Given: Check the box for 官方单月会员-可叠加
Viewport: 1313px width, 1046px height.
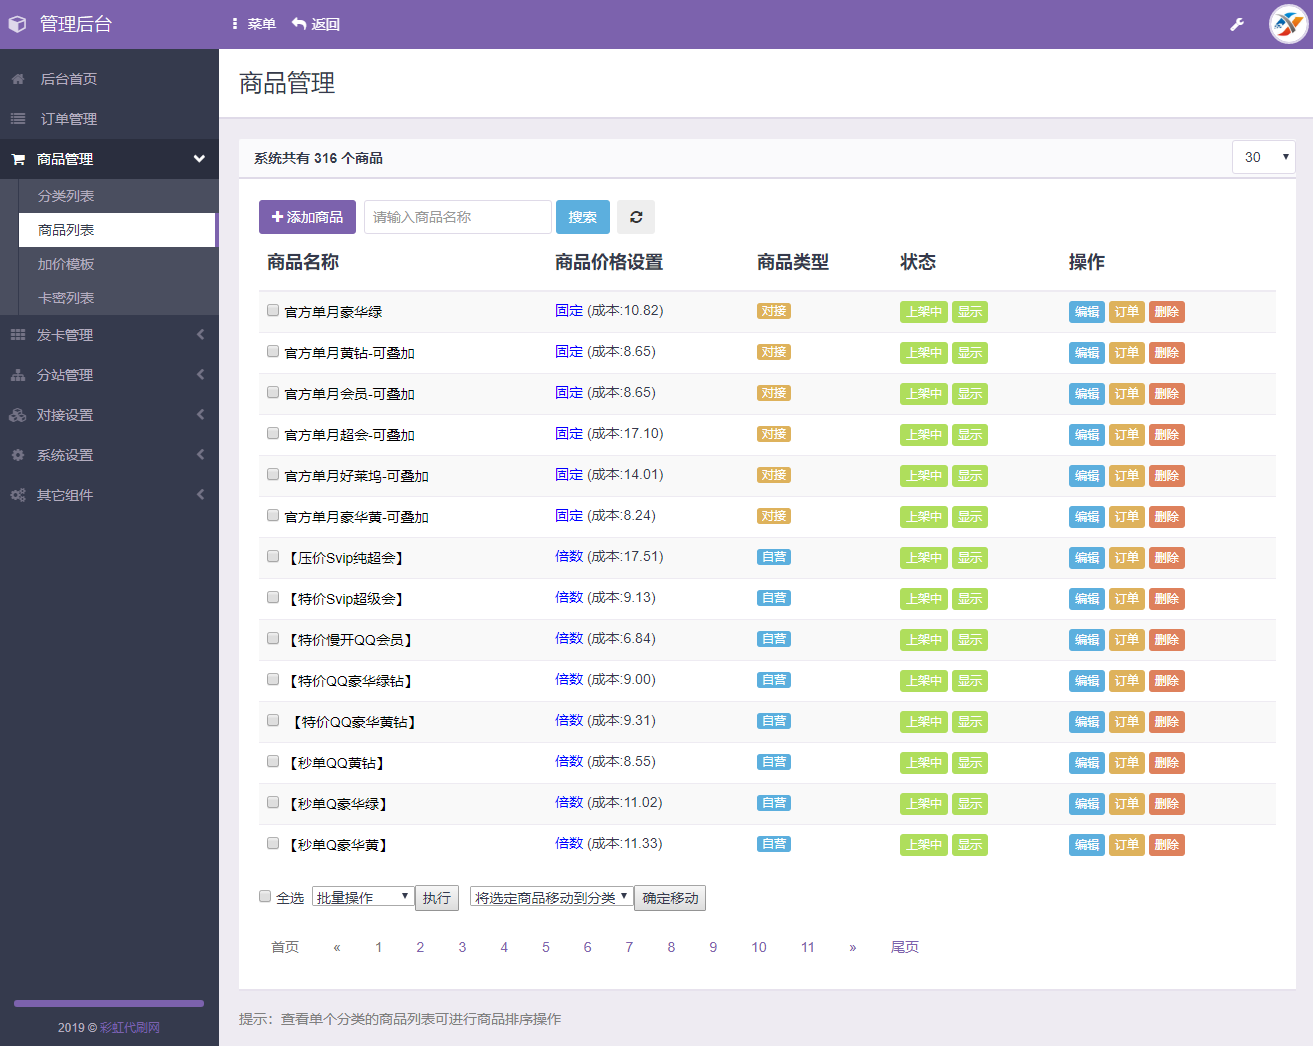Looking at the screenshot, I should point(273,392).
